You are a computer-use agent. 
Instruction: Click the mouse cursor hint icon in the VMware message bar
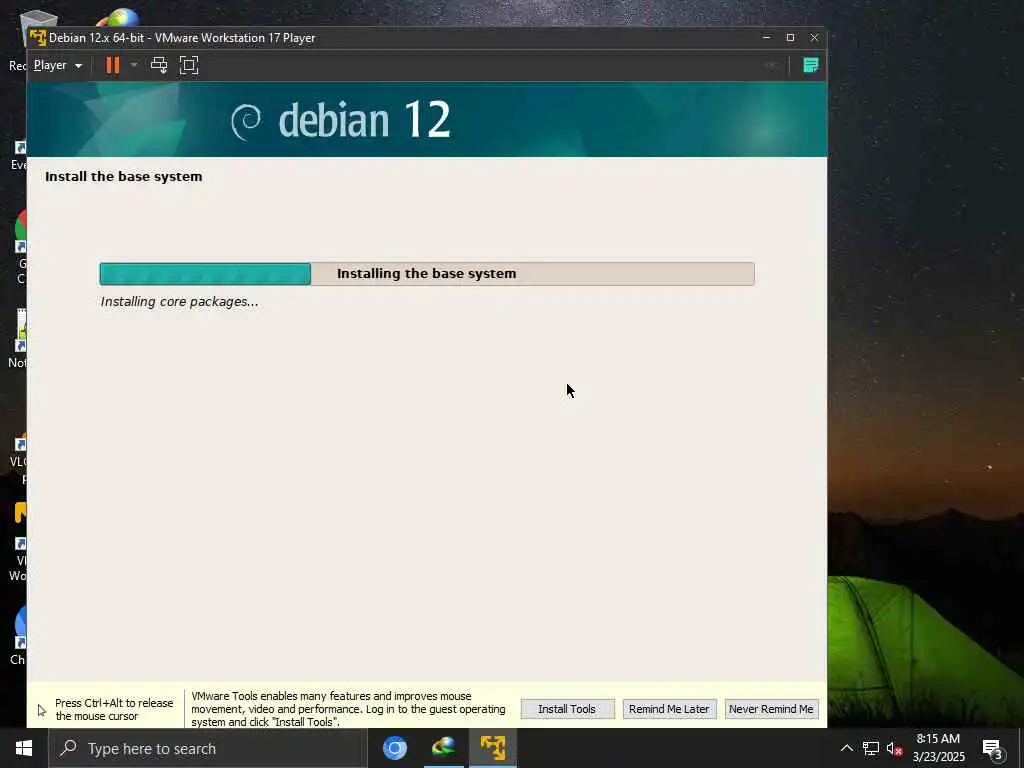(42, 711)
